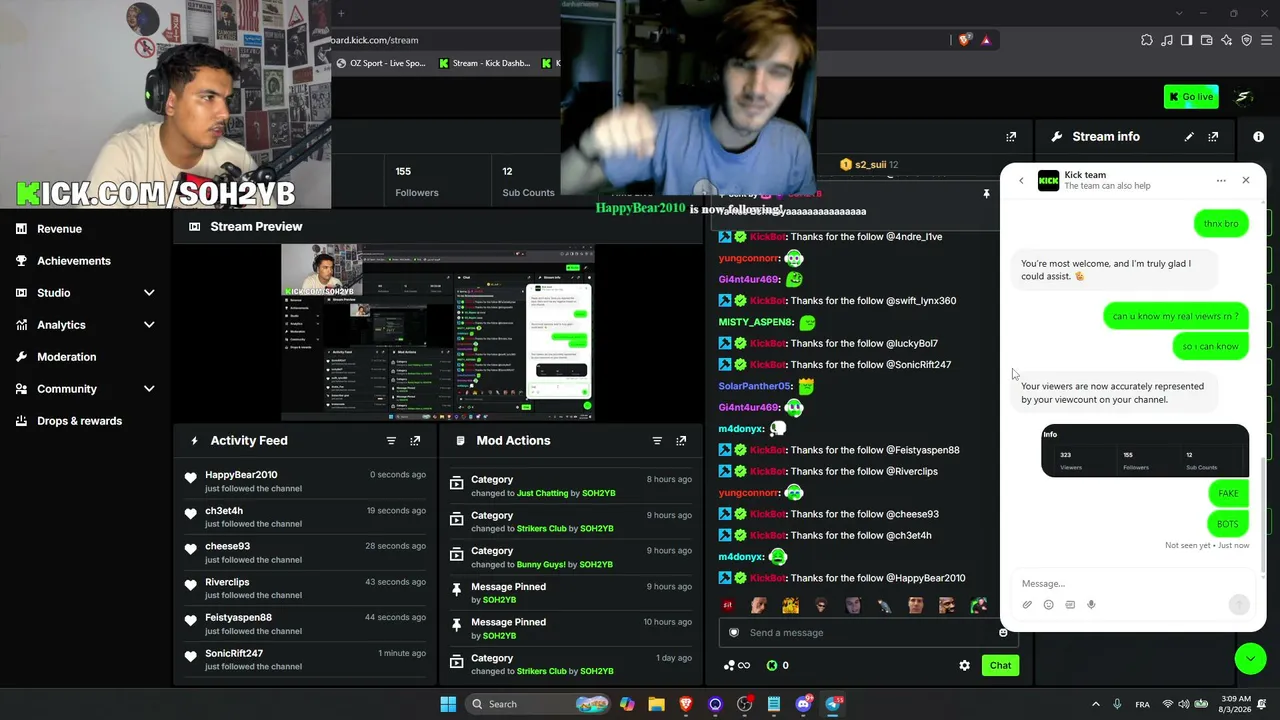1280x720 pixels.
Task: Toggle the browser sidebar panel
Action: coord(1186,40)
